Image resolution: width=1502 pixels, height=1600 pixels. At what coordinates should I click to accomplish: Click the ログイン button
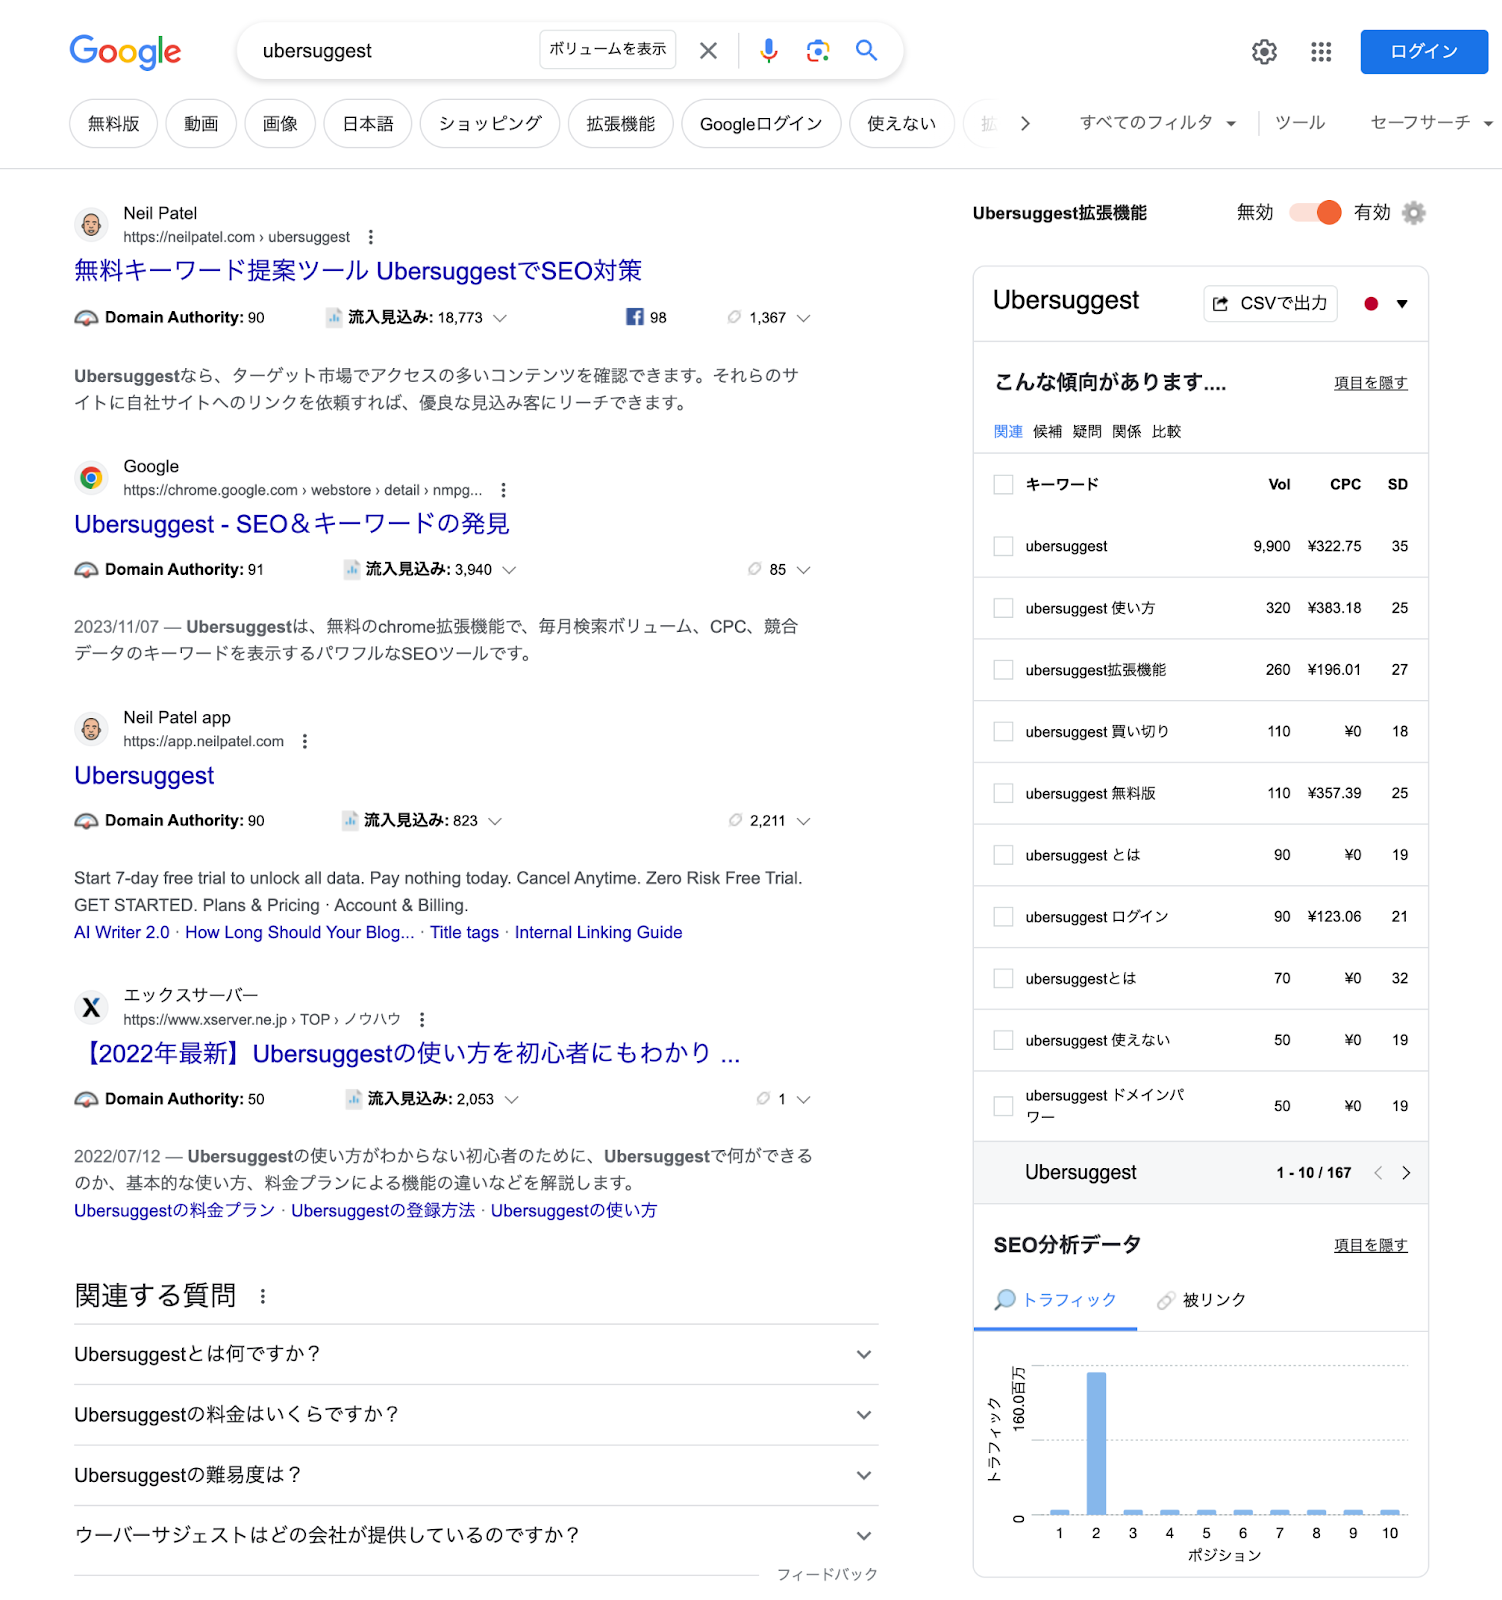pos(1424,52)
